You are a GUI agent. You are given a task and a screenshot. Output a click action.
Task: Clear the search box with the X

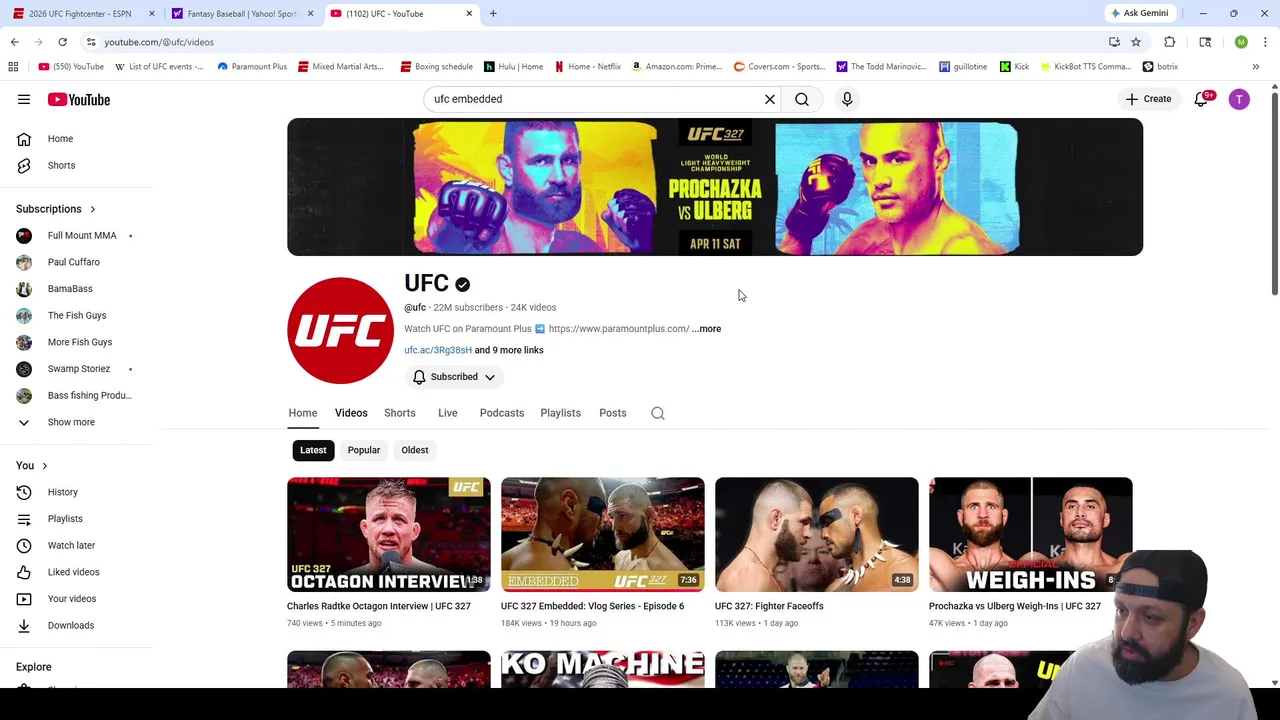pos(770,99)
